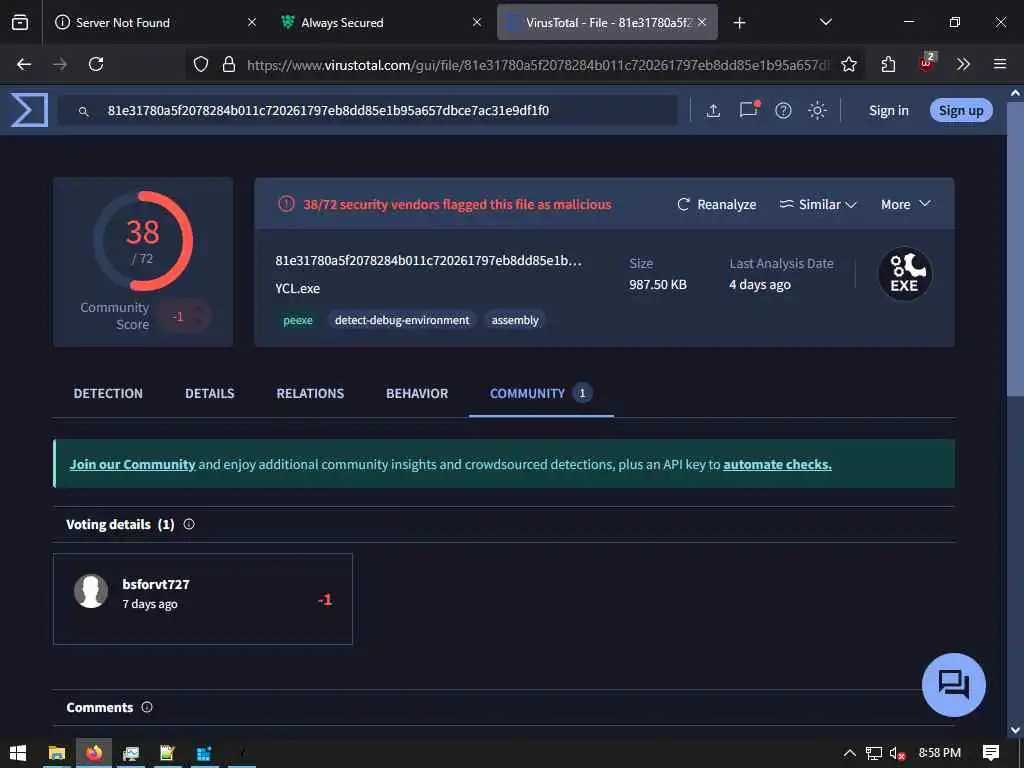The image size is (1024, 768).
Task: Select the COMMUNITY tab
Action: click(x=541, y=393)
